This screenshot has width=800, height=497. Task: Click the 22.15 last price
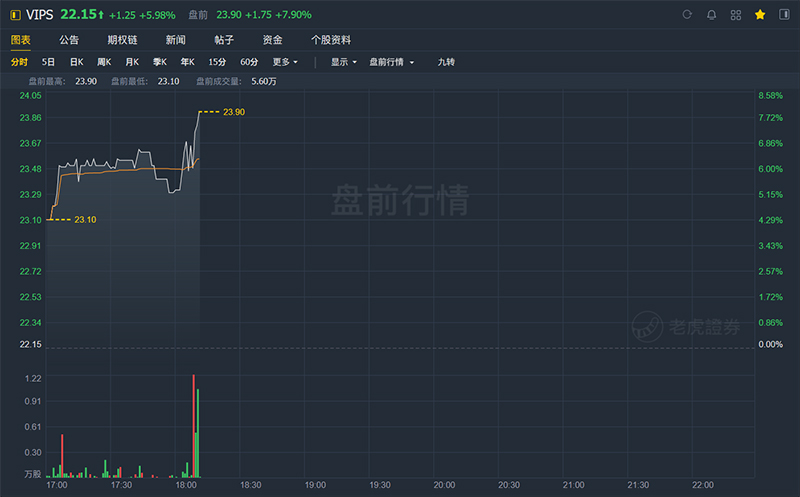pos(78,14)
